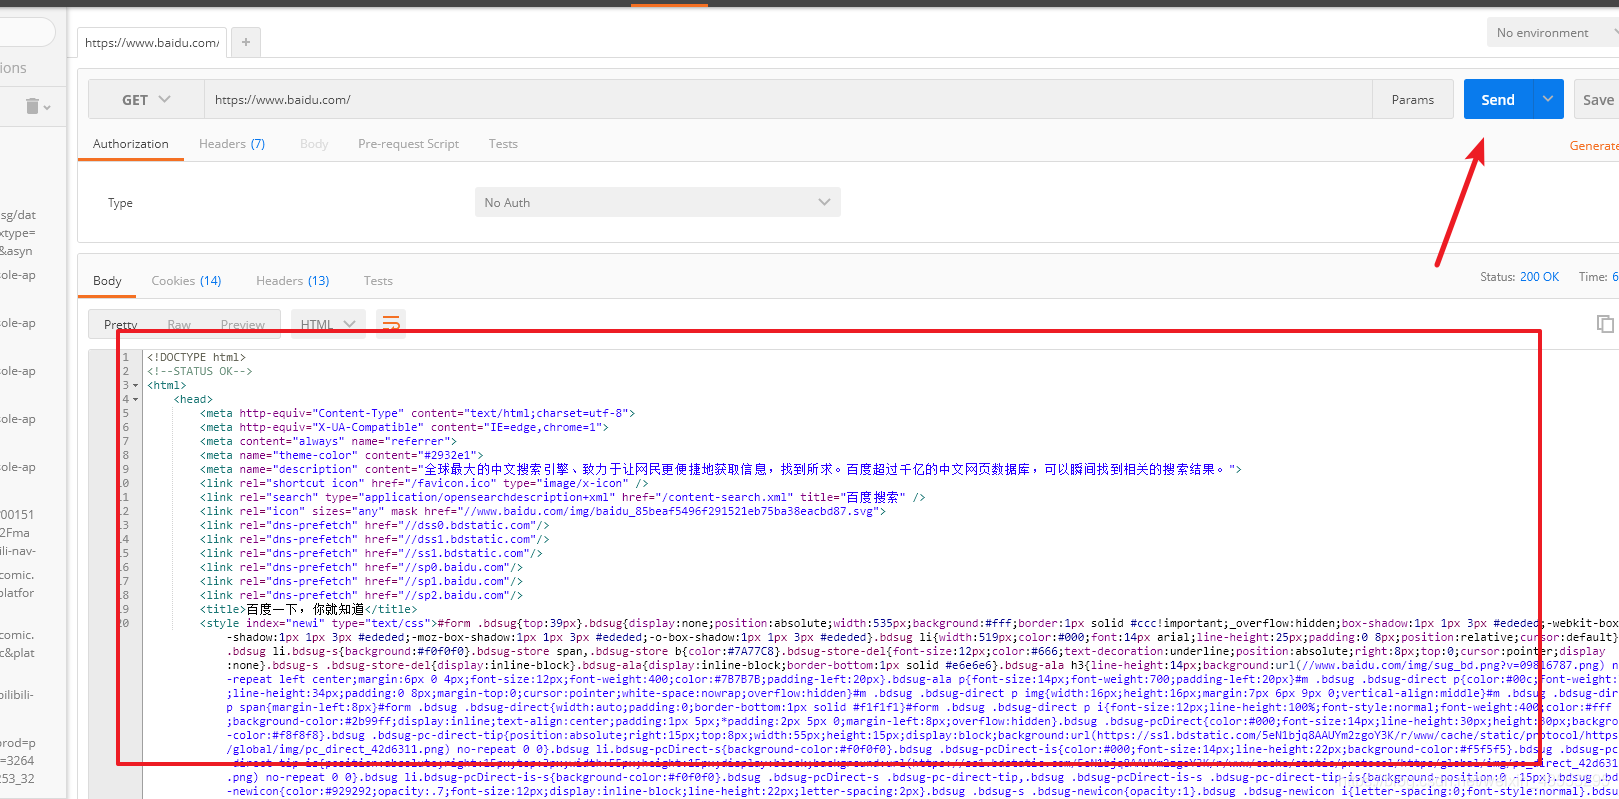Switch response view to Pretty
1619x799 pixels.
[121, 325]
